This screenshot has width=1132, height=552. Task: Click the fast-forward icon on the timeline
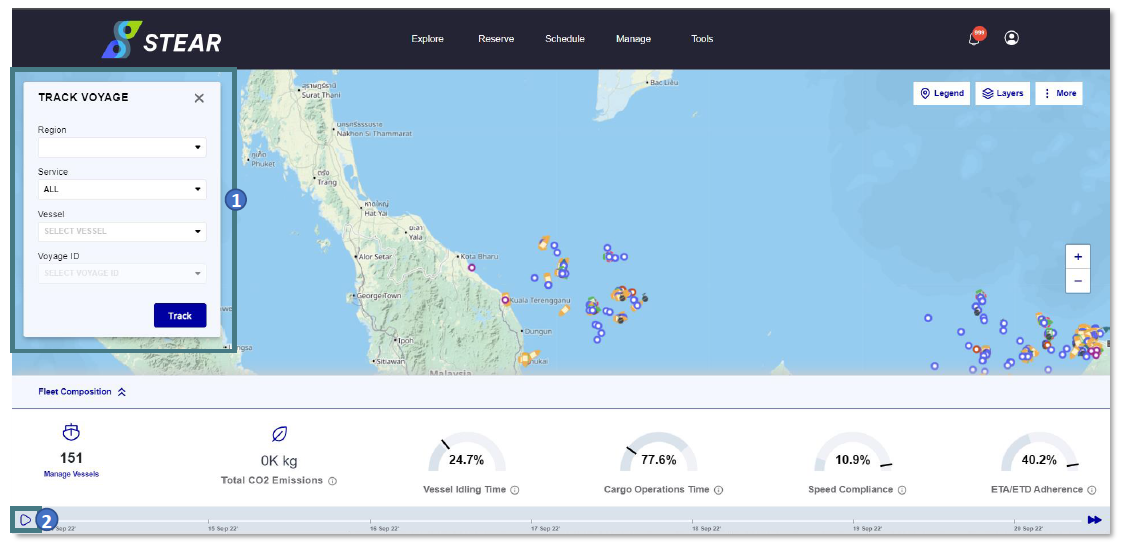(x=1094, y=520)
